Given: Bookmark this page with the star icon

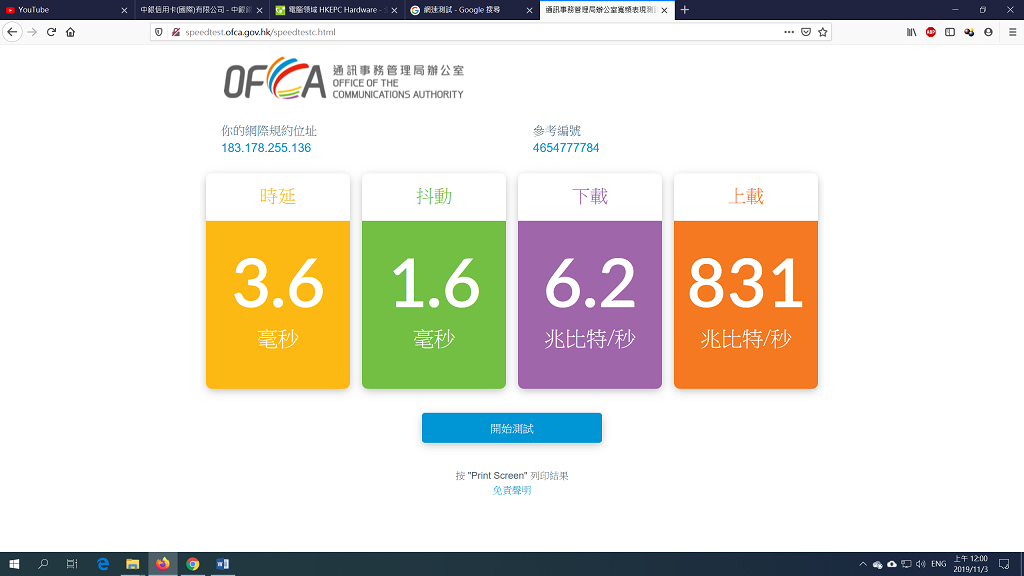Looking at the screenshot, I should (x=823, y=32).
